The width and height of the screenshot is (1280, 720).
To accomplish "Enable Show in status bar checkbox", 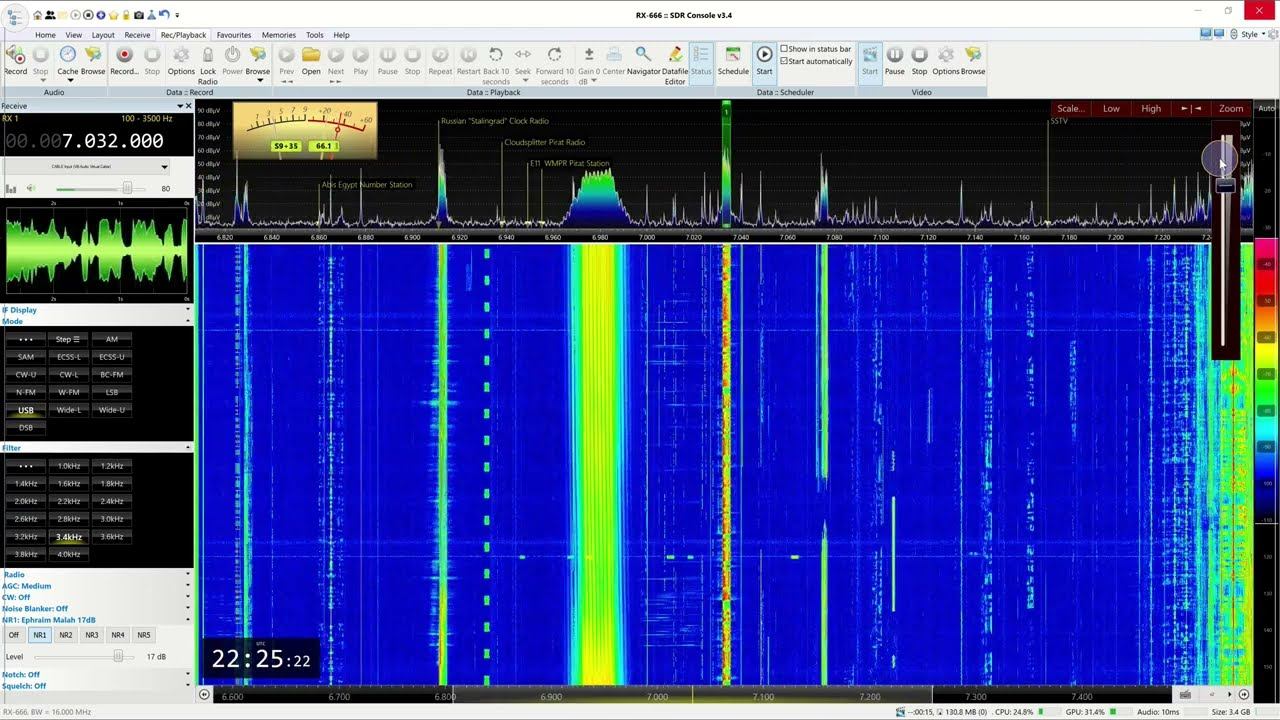I will [x=784, y=49].
